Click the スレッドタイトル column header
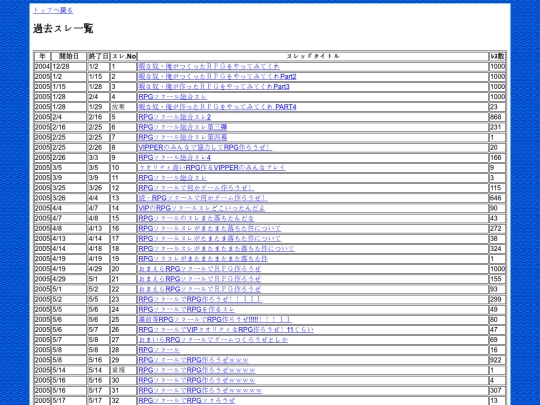The image size is (540, 405). click(313, 56)
